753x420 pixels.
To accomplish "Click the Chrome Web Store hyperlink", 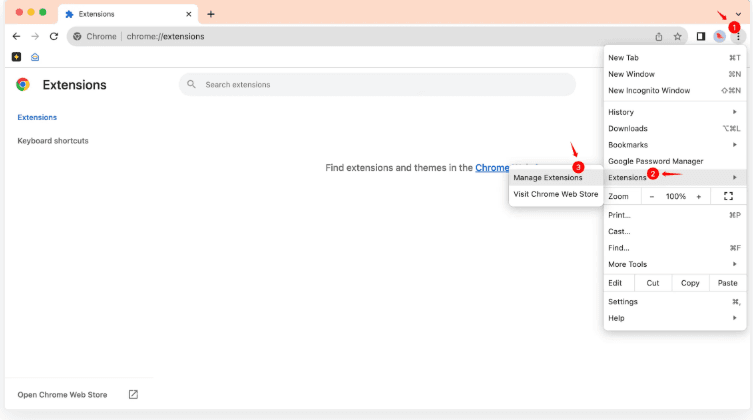I will 492,168.
